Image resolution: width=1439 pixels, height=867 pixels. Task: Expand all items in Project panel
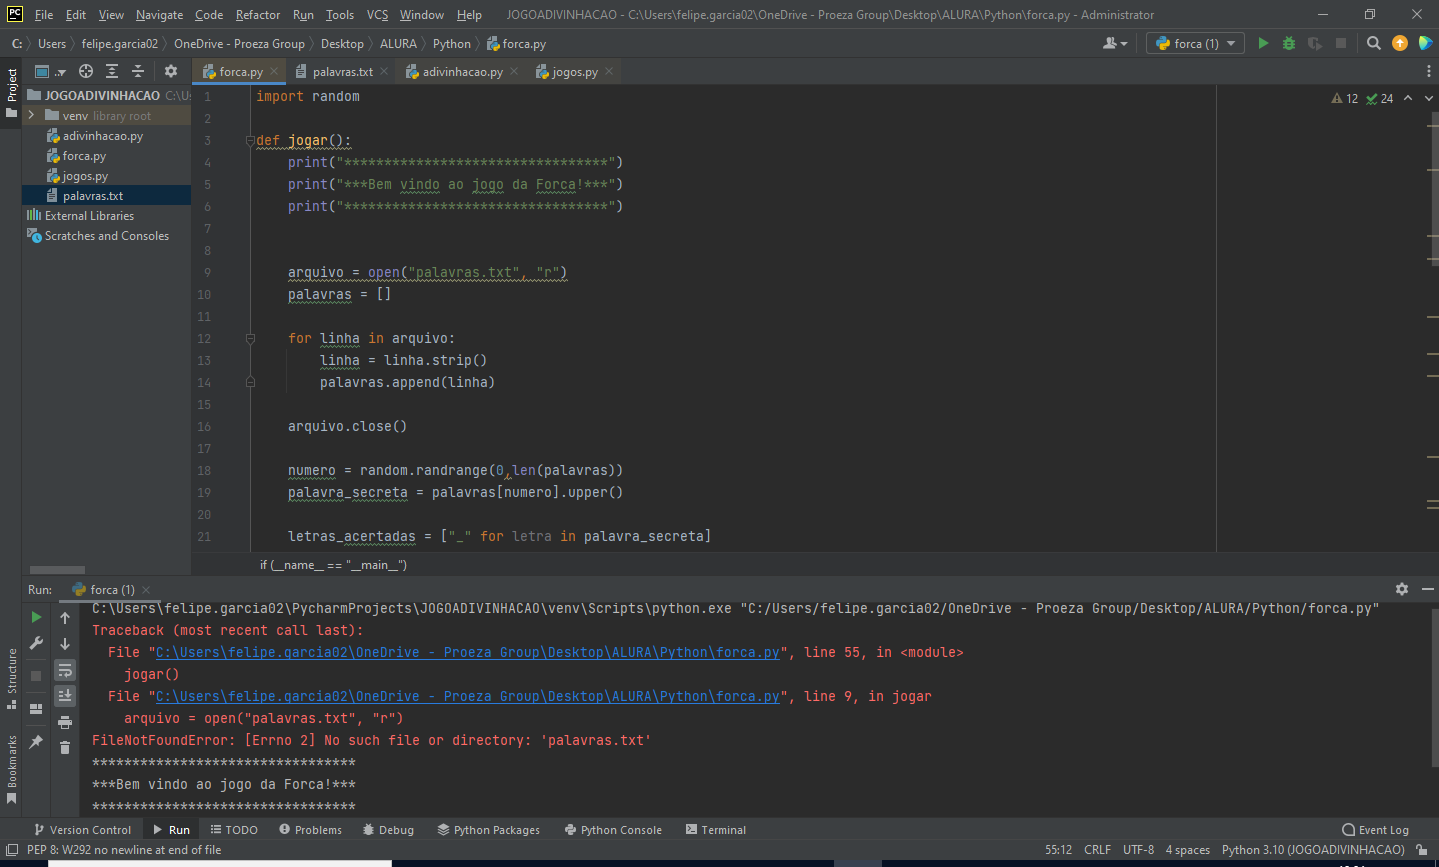[x=112, y=71]
